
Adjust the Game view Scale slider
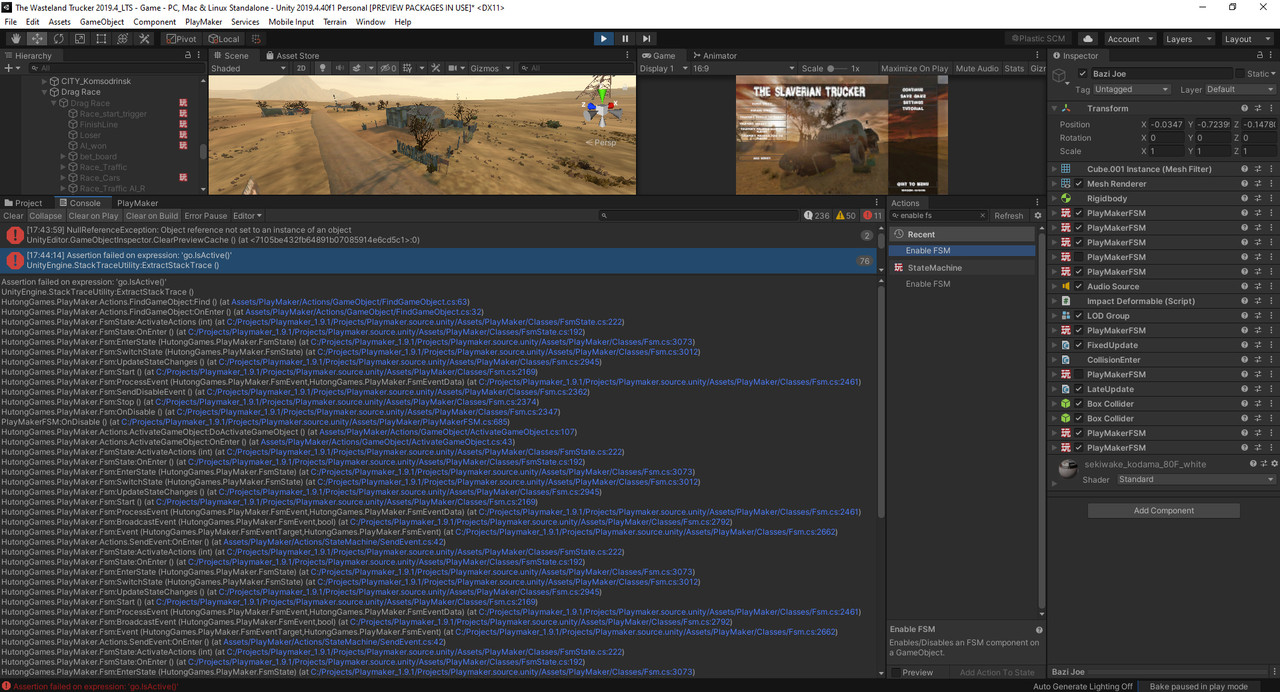[x=838, y=68]
